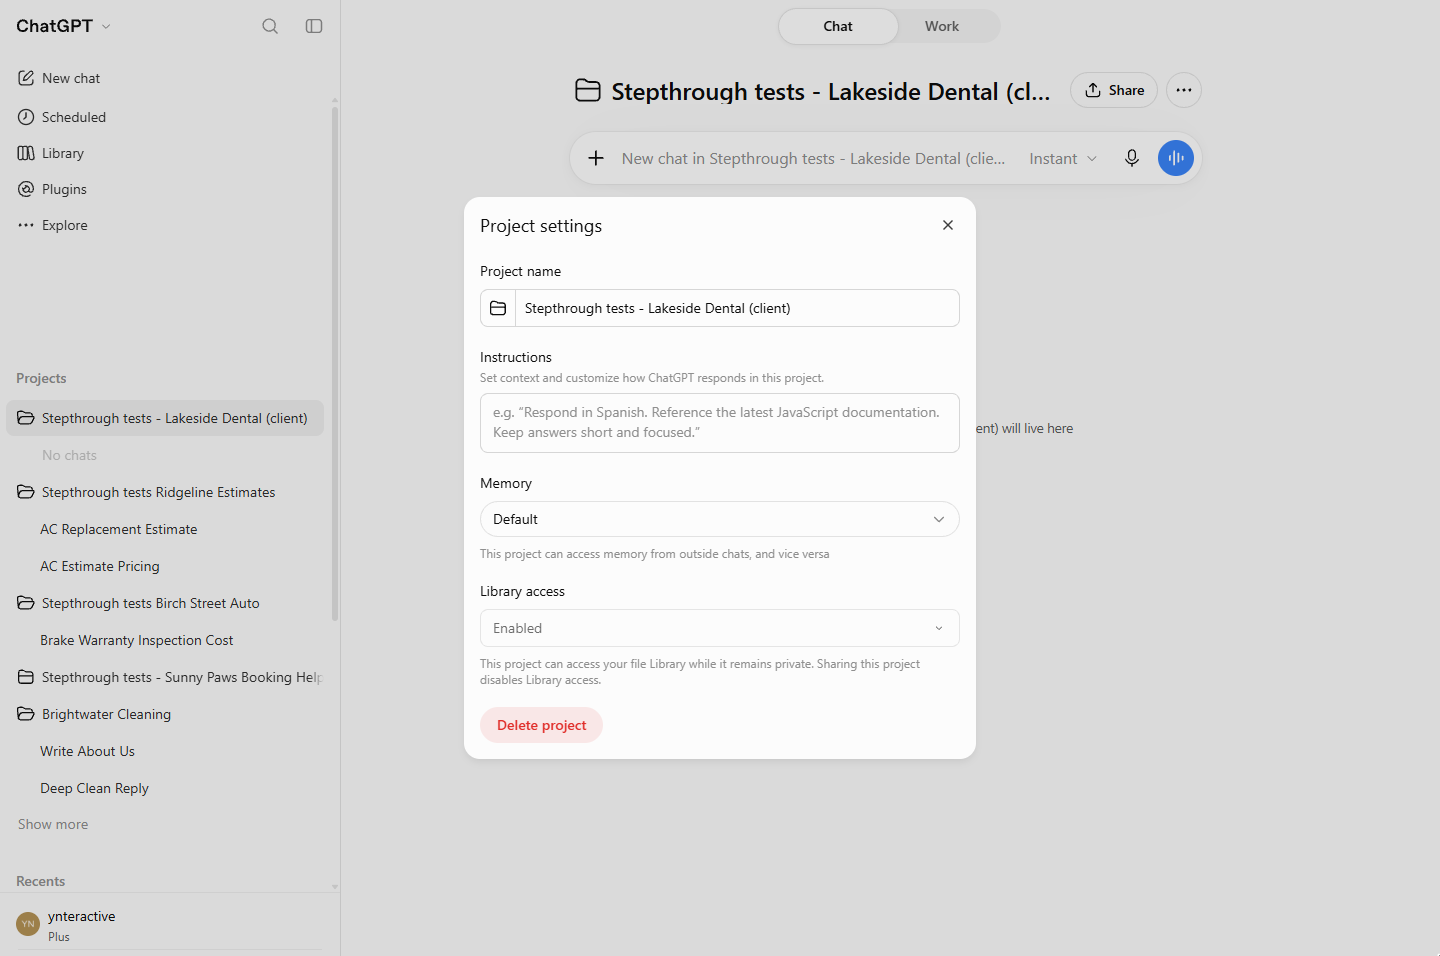Activate the microphone dictation icon

click(x=1132, y=158)
